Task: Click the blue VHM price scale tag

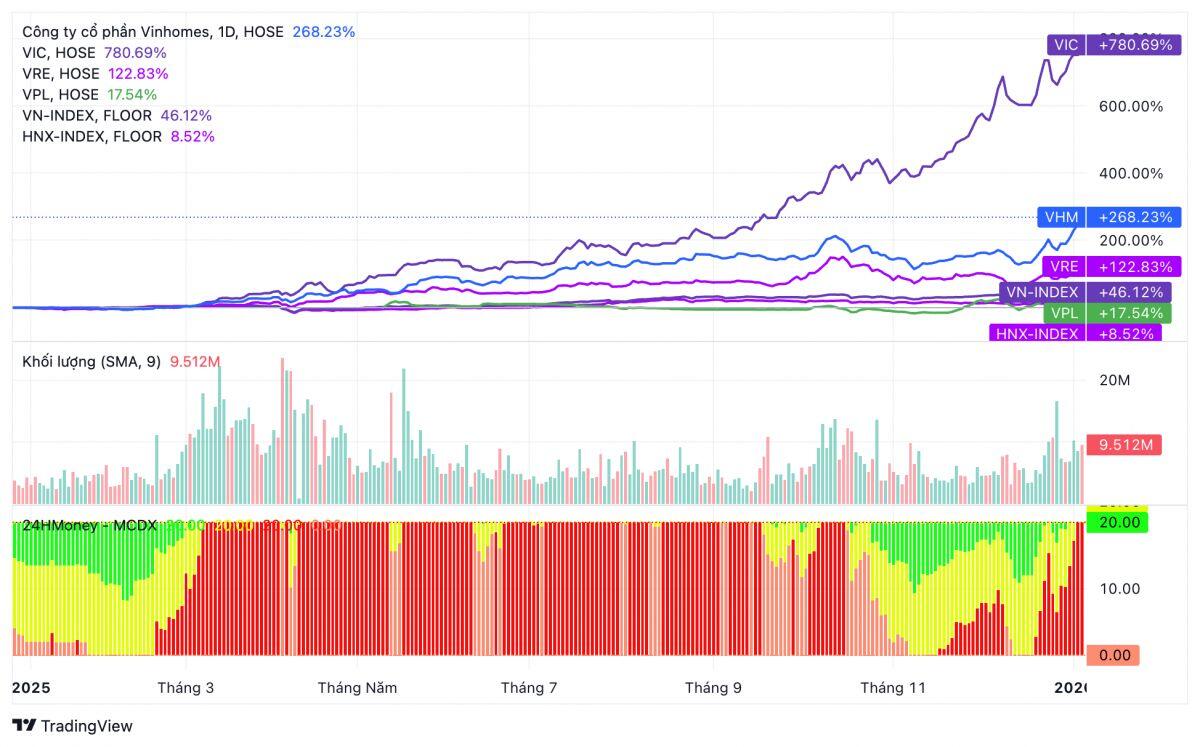Action: click(1061, 217)
